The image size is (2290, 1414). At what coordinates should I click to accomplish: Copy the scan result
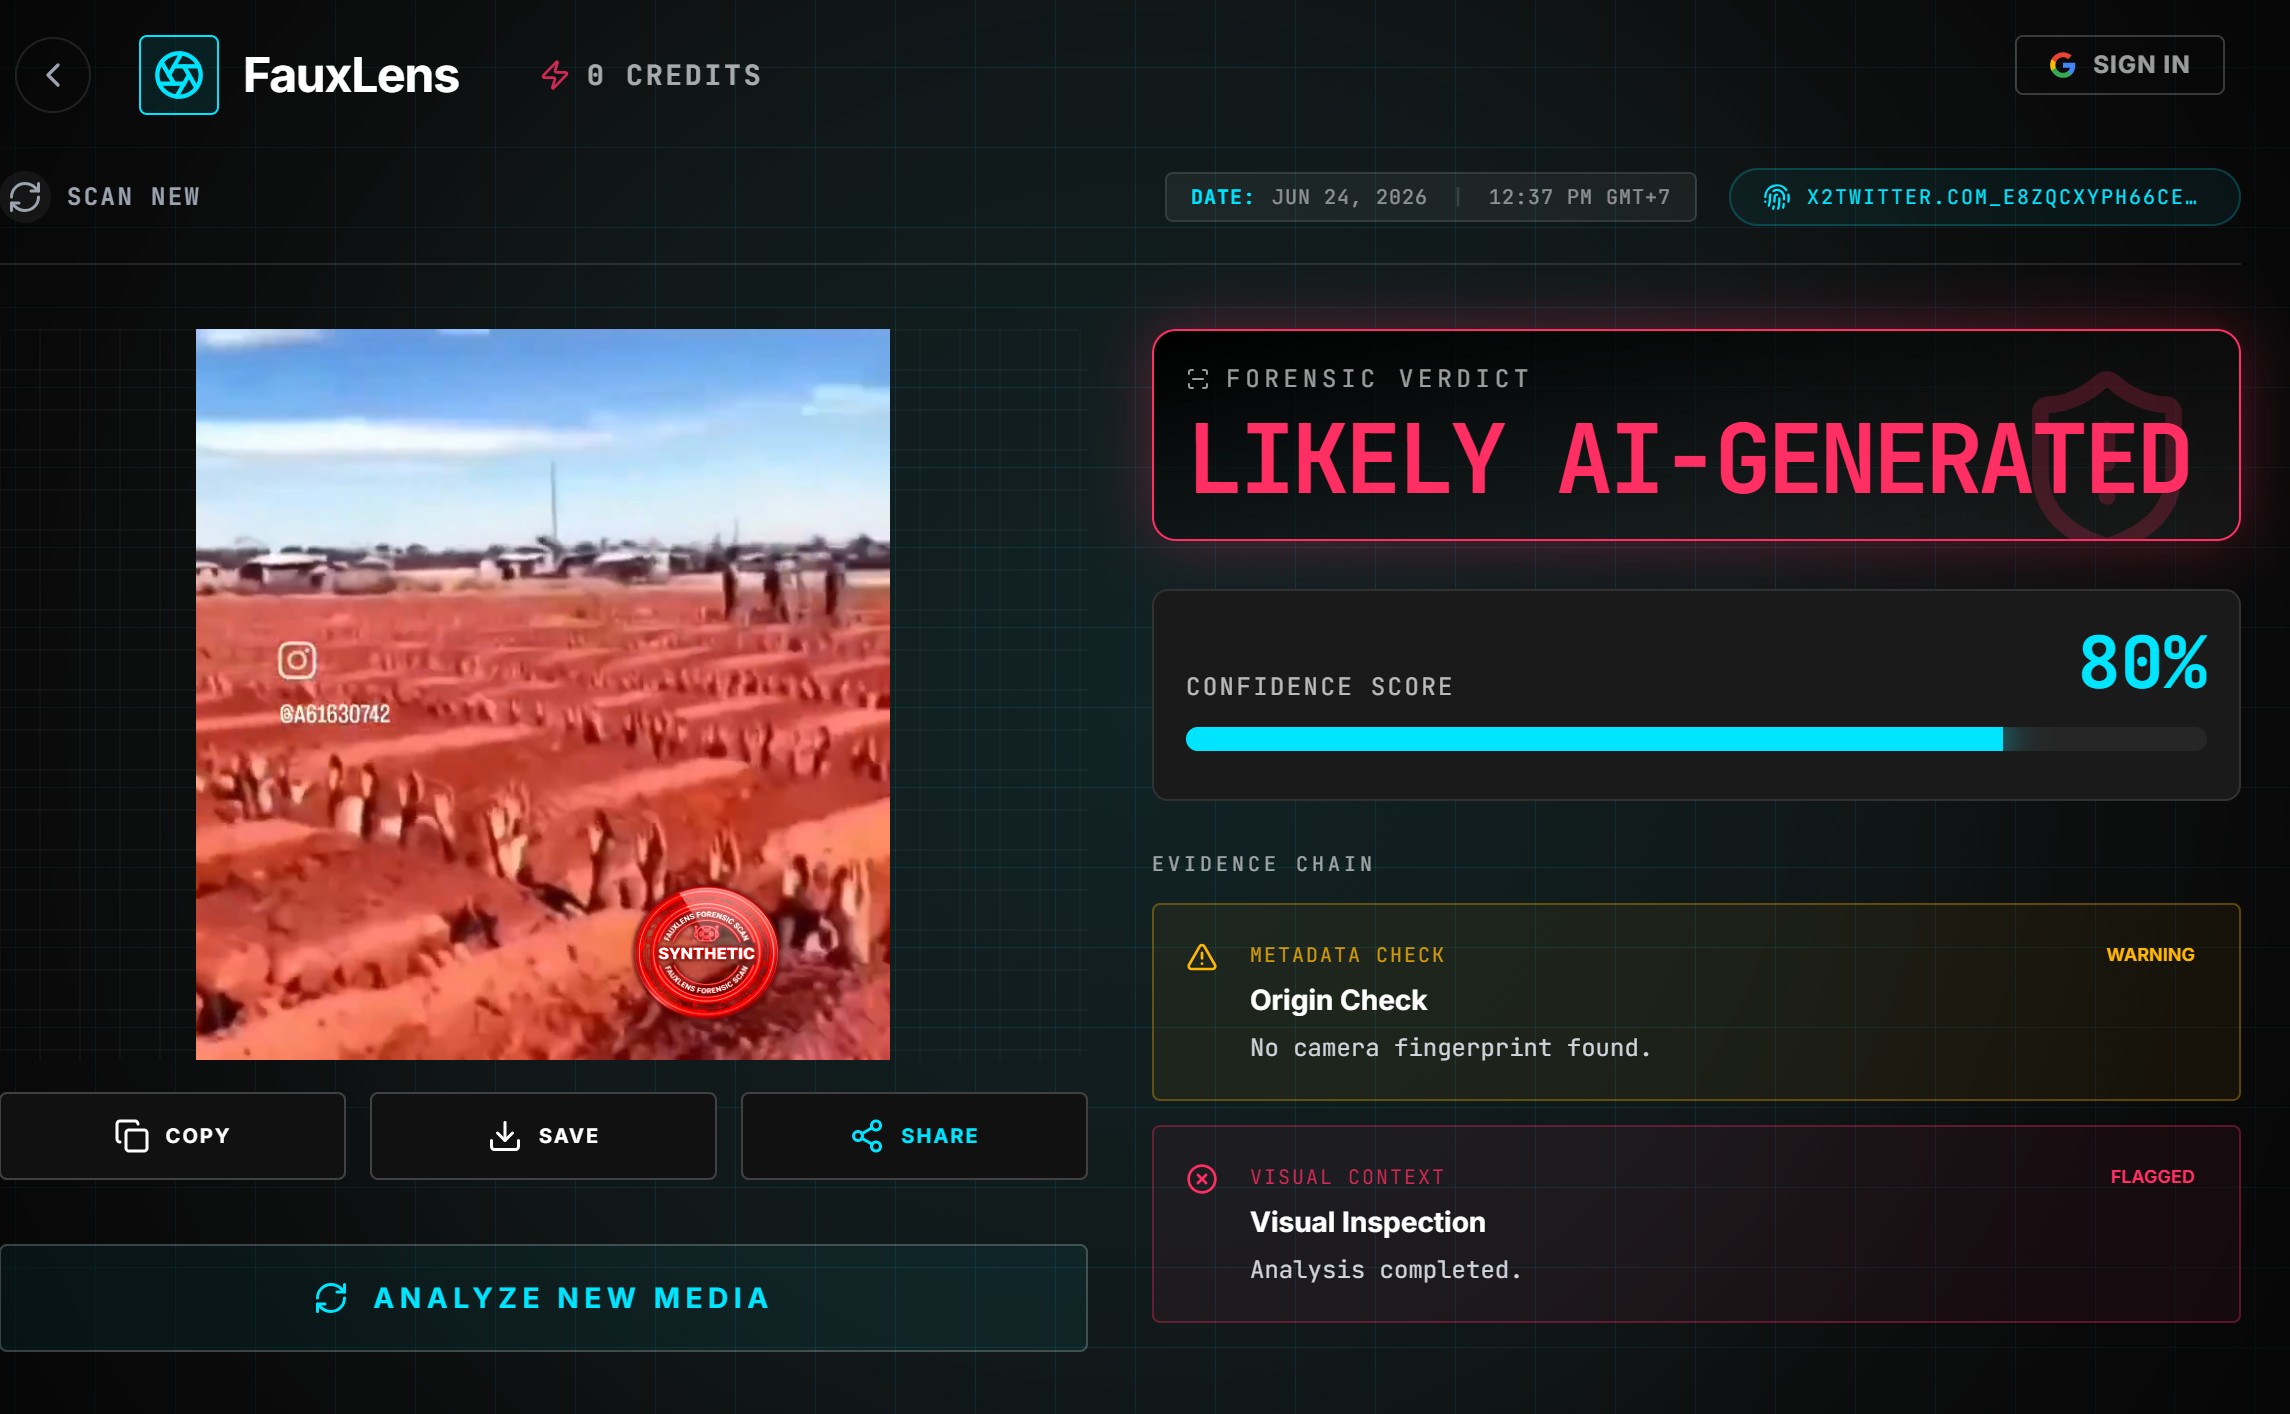tap(173, 1136)
